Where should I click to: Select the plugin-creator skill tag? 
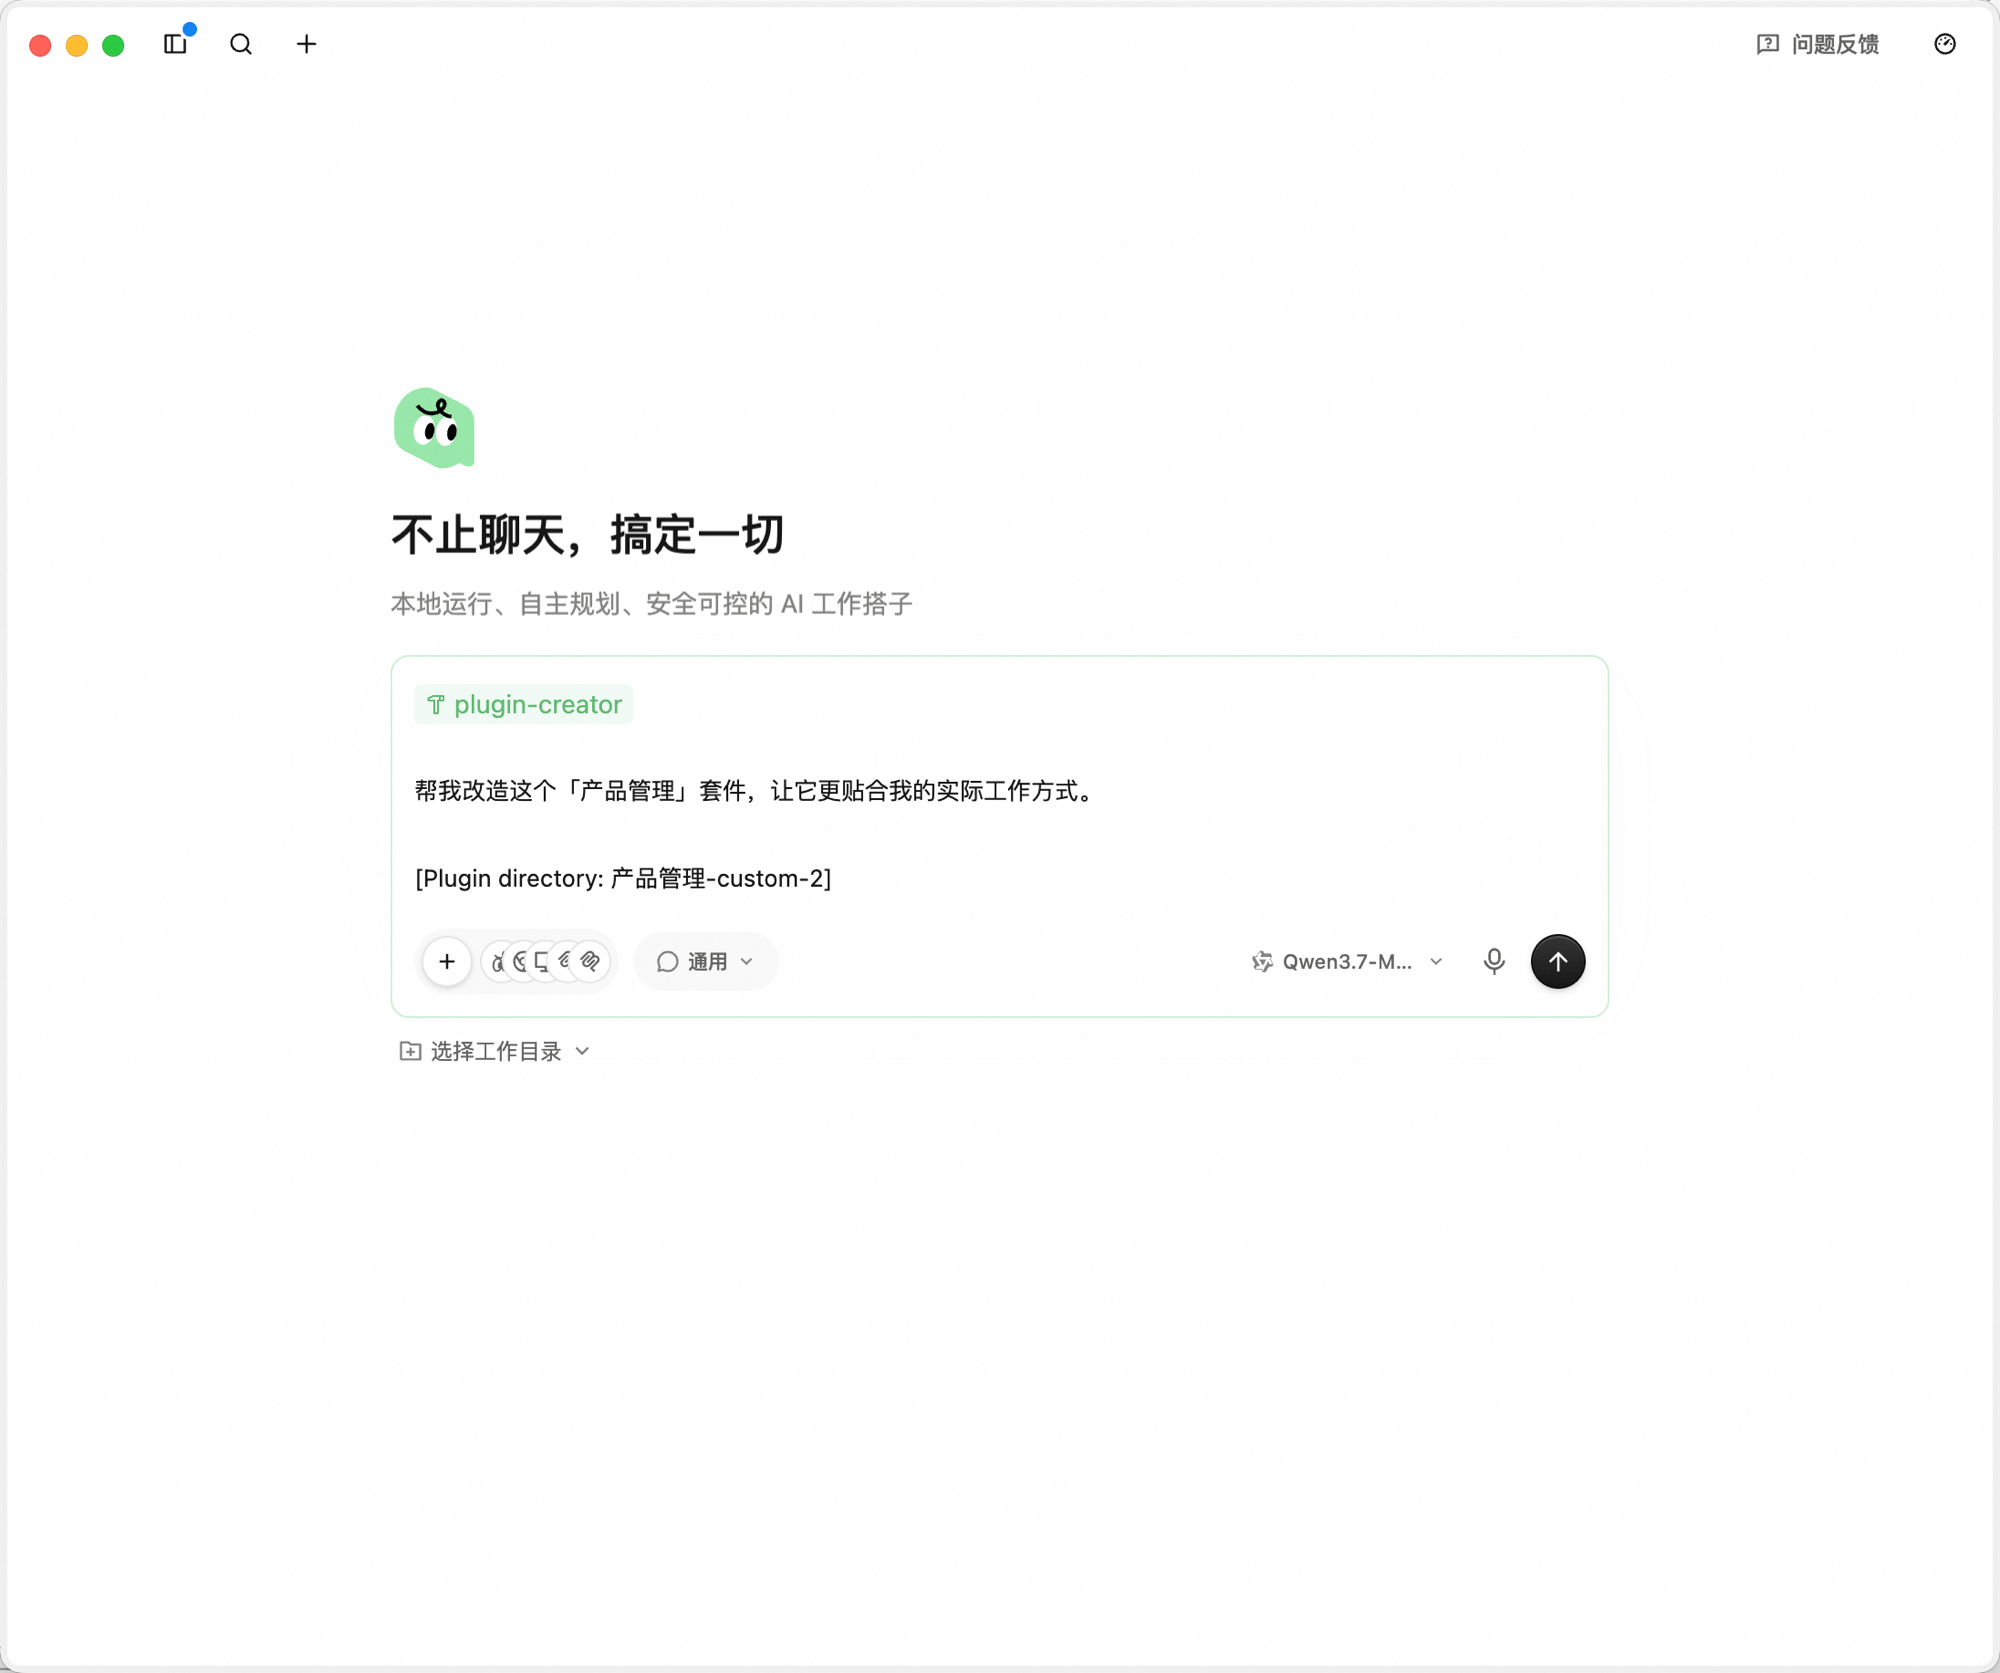[523, 704]
